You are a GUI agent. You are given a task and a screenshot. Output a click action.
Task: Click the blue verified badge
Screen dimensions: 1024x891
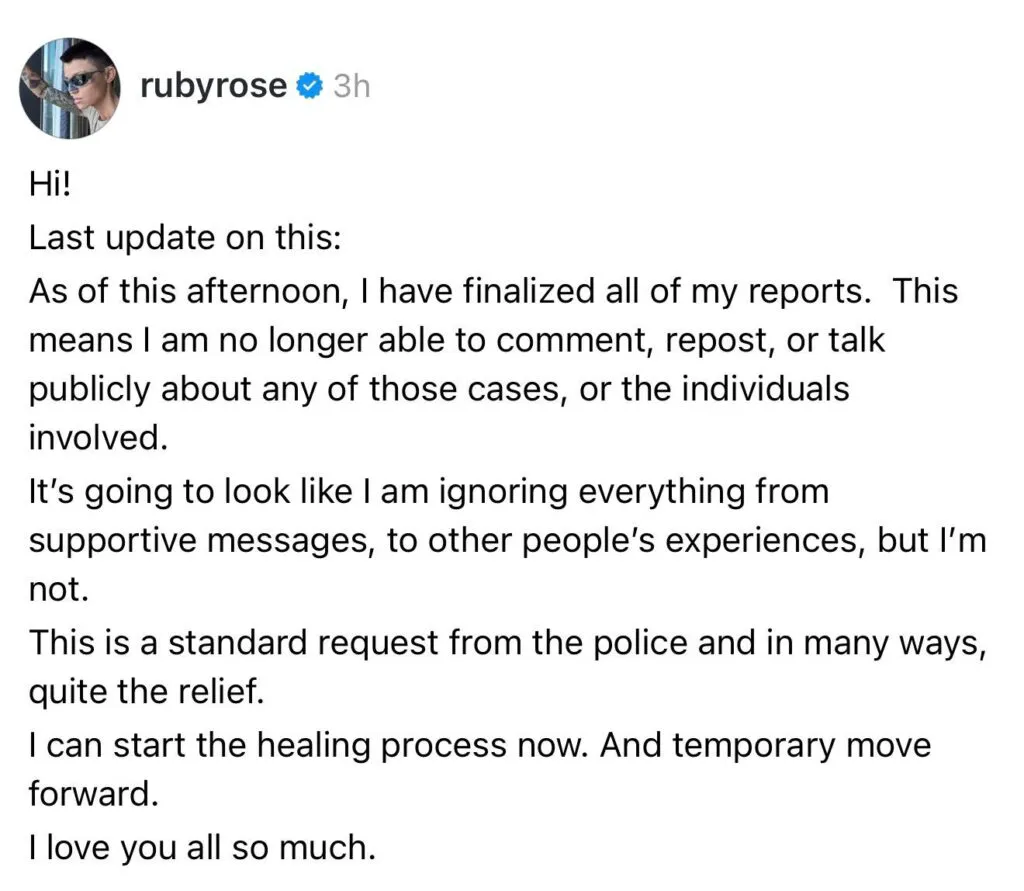pos(309,87)
